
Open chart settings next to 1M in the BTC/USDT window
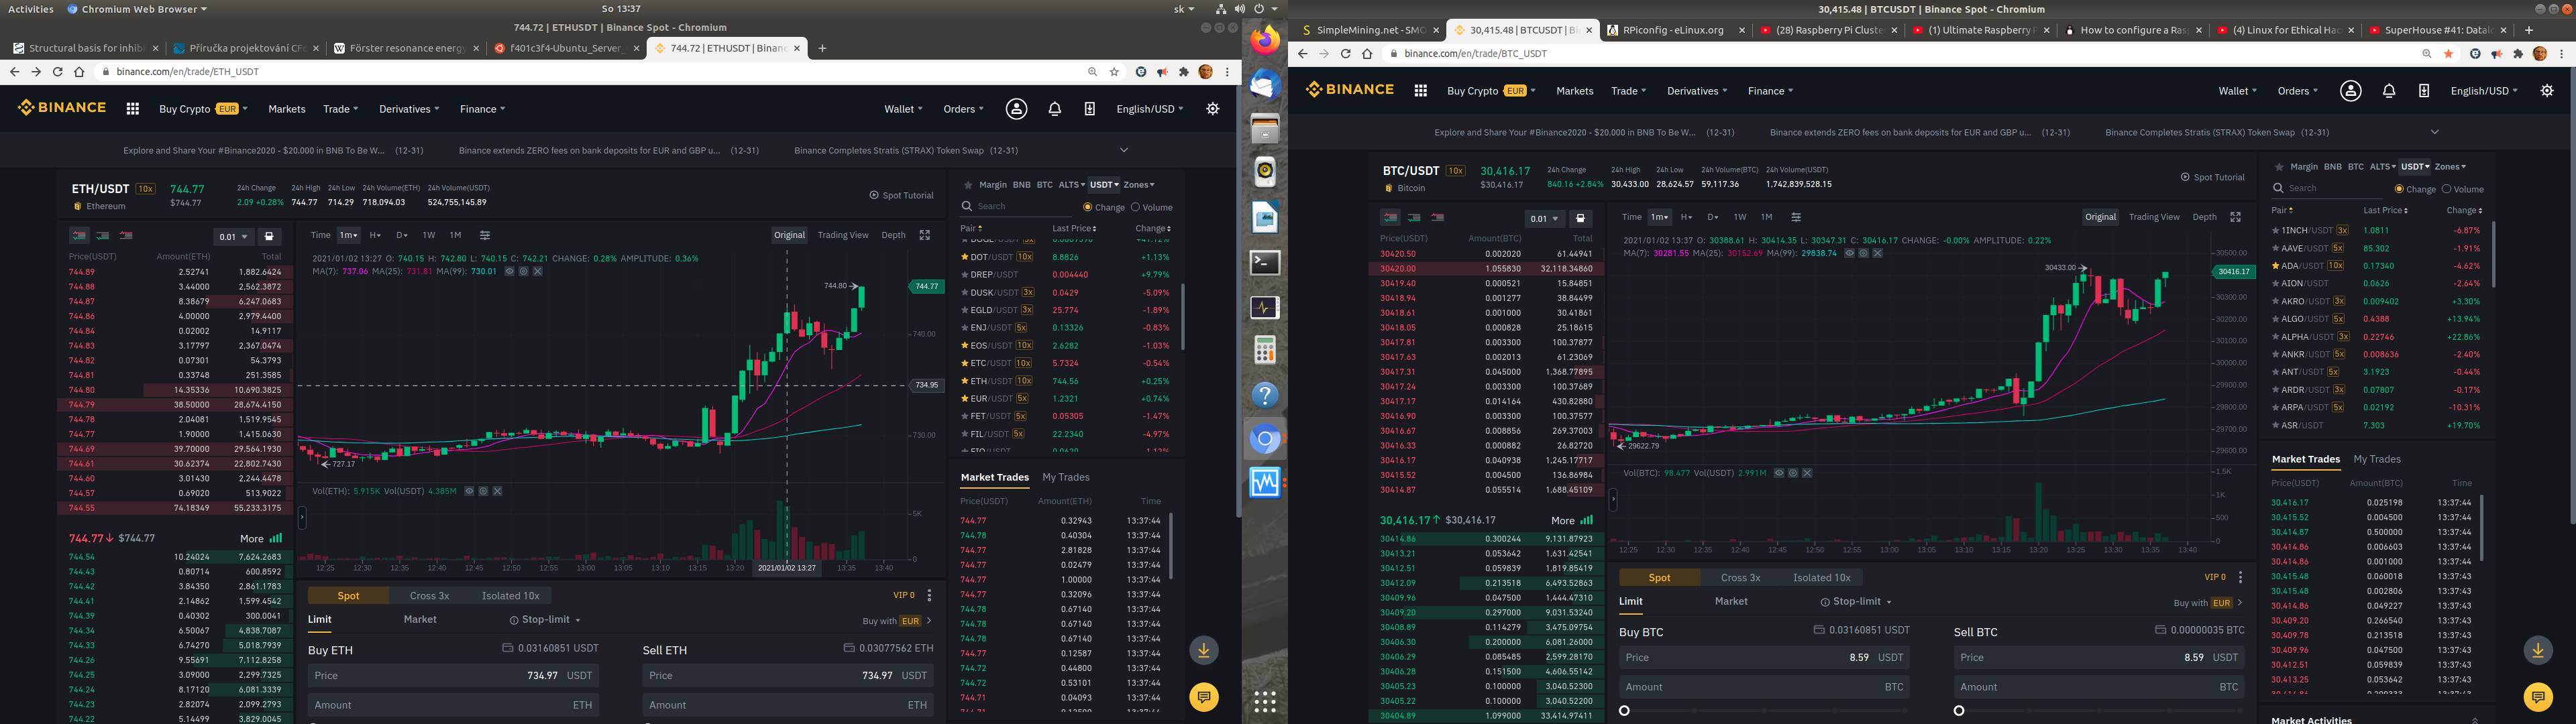pyautogui.click(x=1795, y=217)
